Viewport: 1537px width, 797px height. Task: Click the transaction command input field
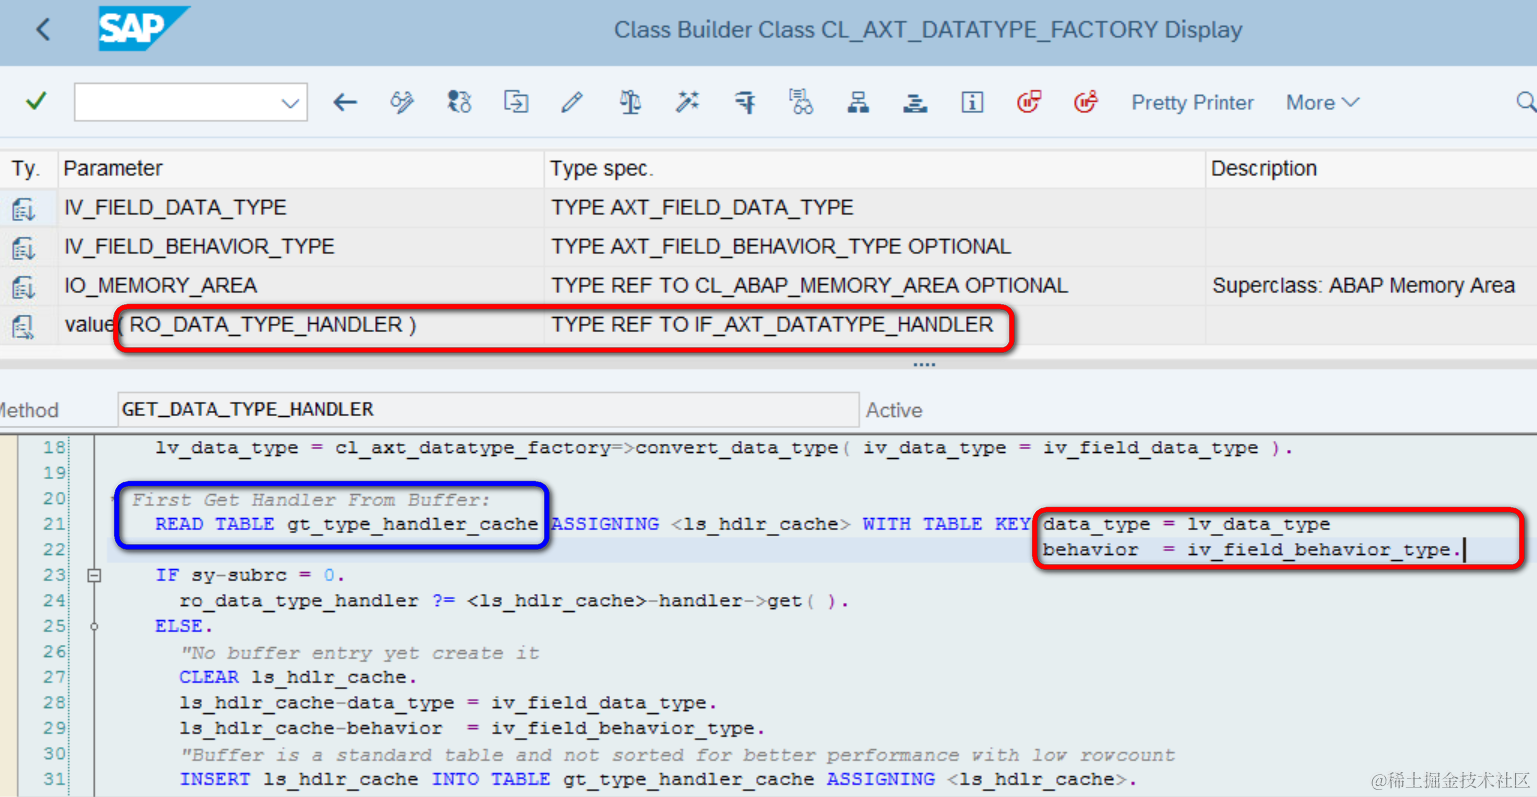[176, 103]
